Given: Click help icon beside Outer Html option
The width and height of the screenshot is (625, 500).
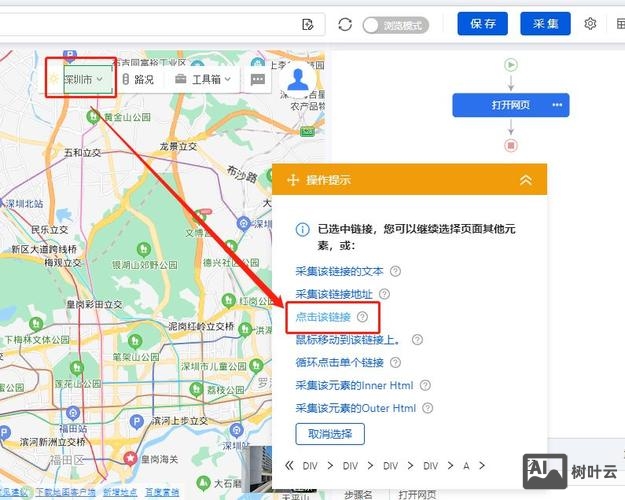Looking at the screenshot, I should (427, 408).
